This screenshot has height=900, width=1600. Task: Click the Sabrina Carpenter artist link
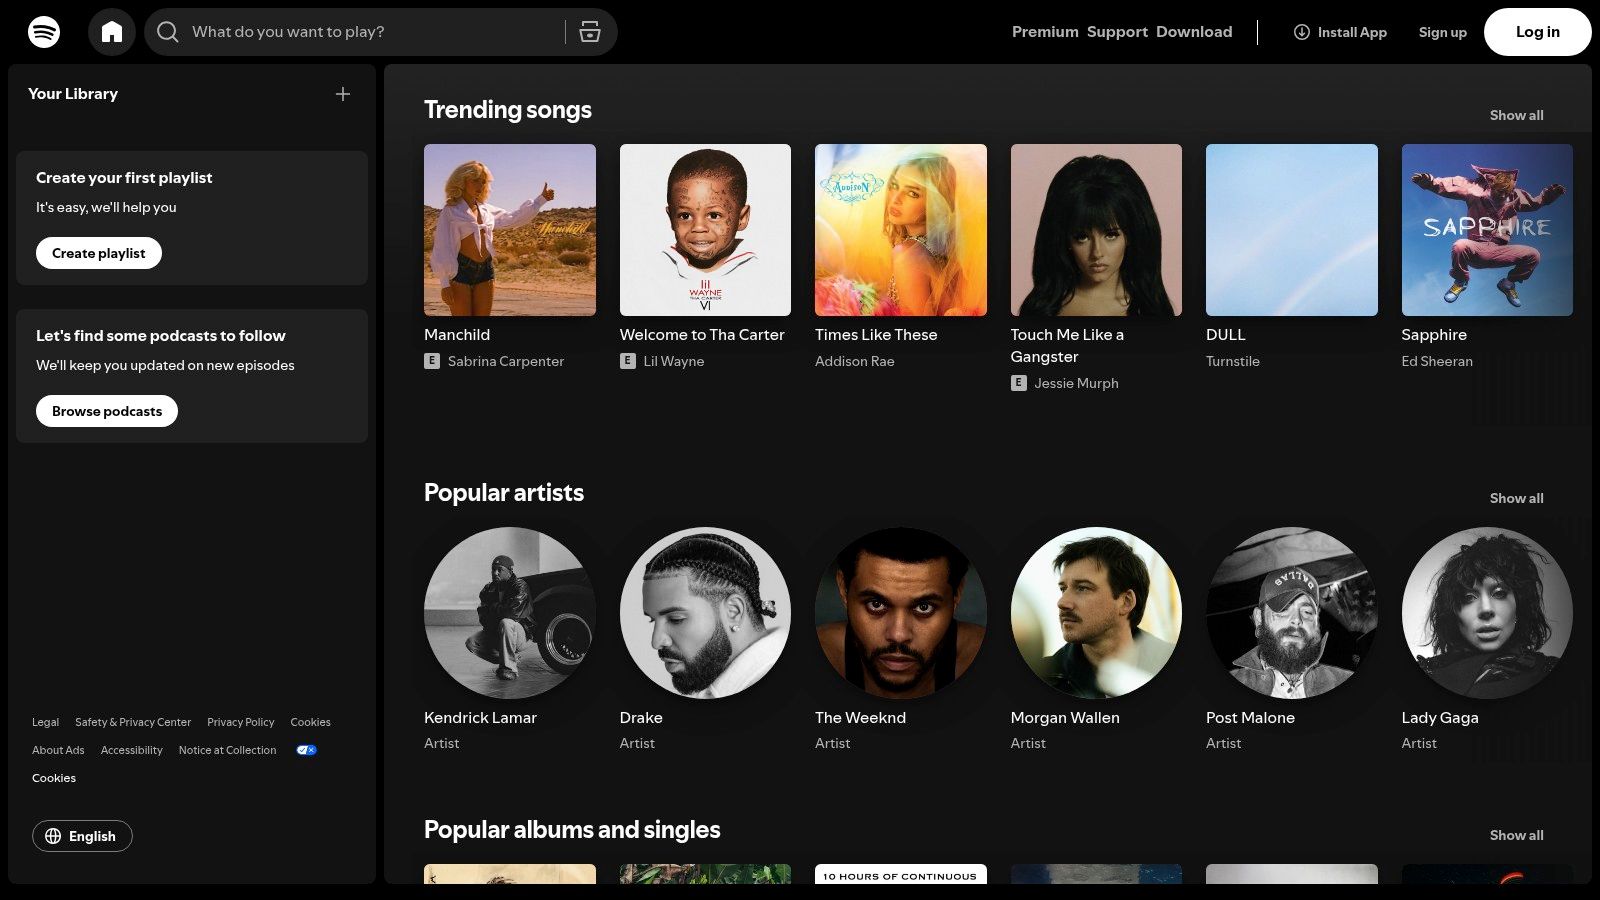(x=506, y=361)
